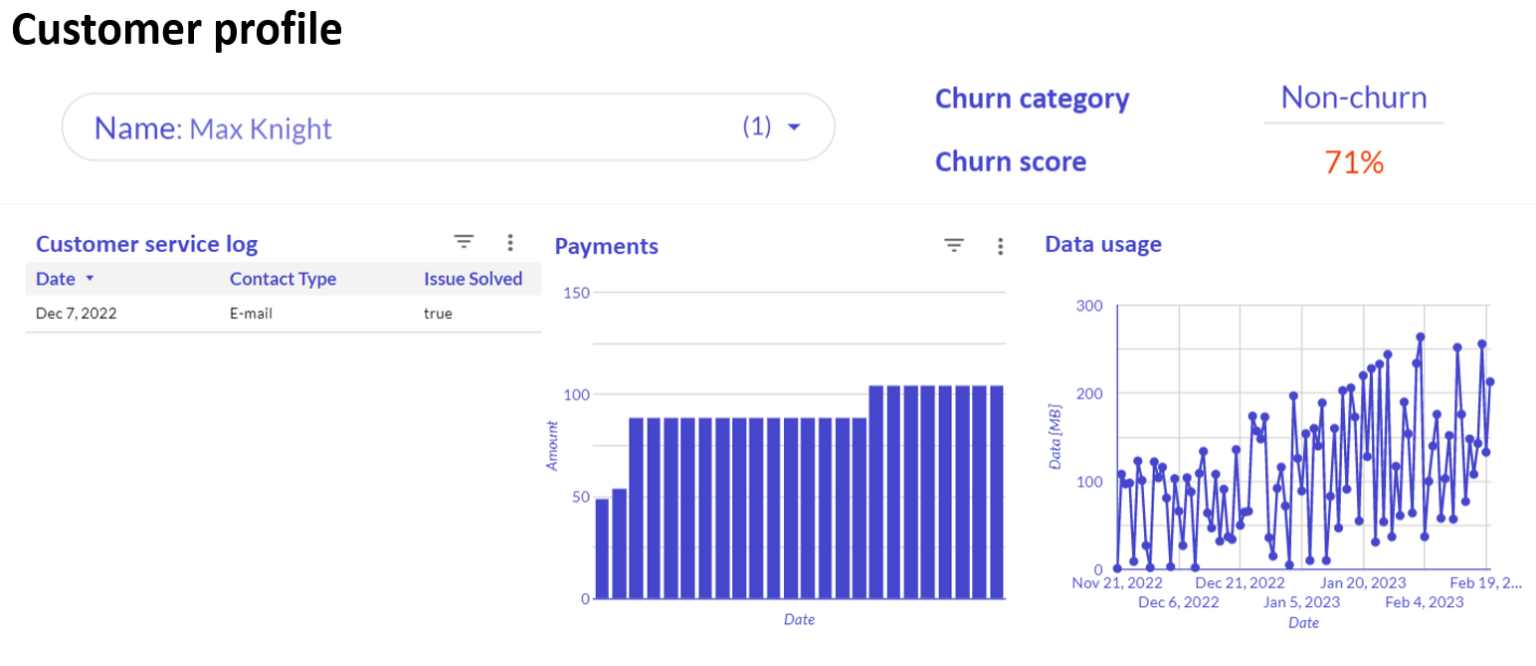1536x666 pixels.
Task: Expand the Name slicer dropdown
Action: pos(795,126)
